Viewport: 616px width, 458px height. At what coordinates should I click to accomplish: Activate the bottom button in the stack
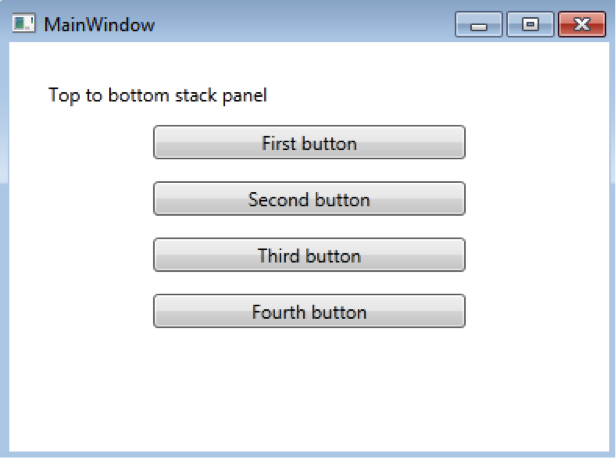309,311
